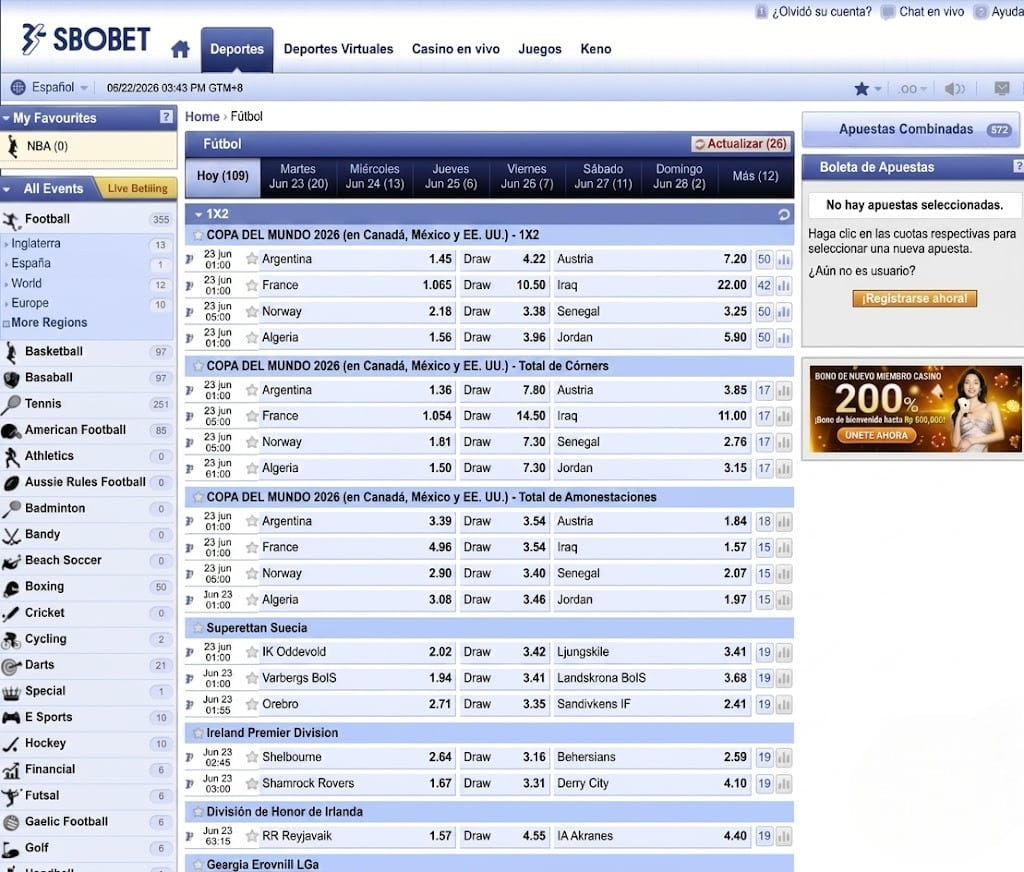Collapse the All Events panel

pyautogui.click(x=6, y=189)
